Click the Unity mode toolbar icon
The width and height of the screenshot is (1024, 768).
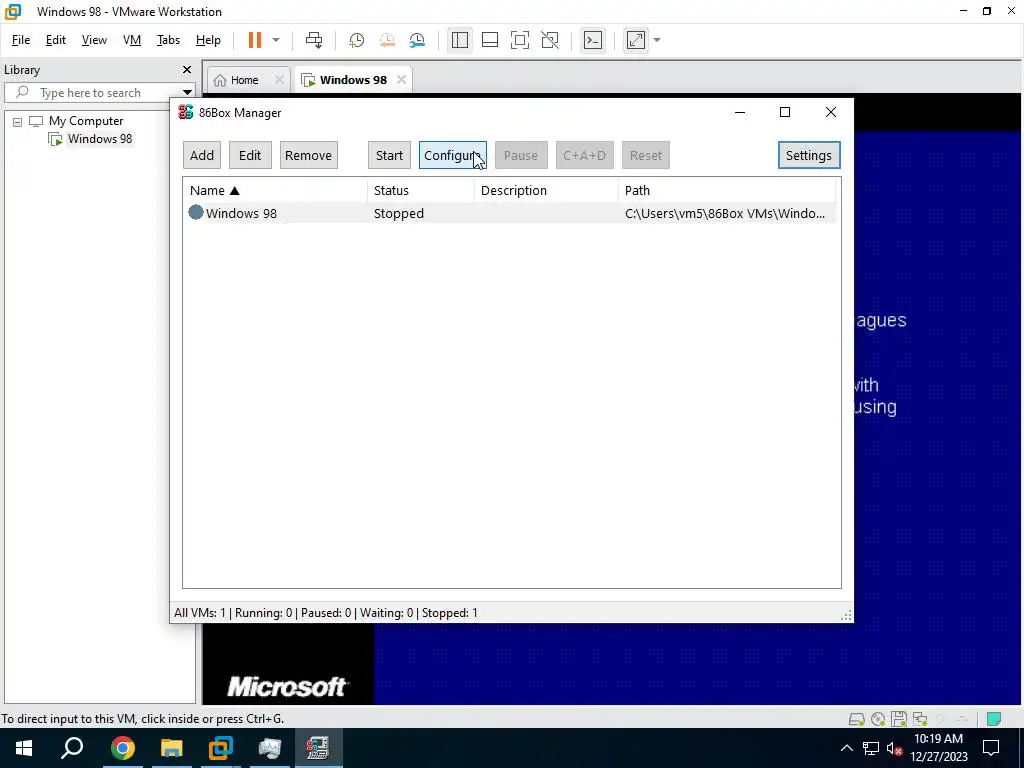(x=550, y=40)
